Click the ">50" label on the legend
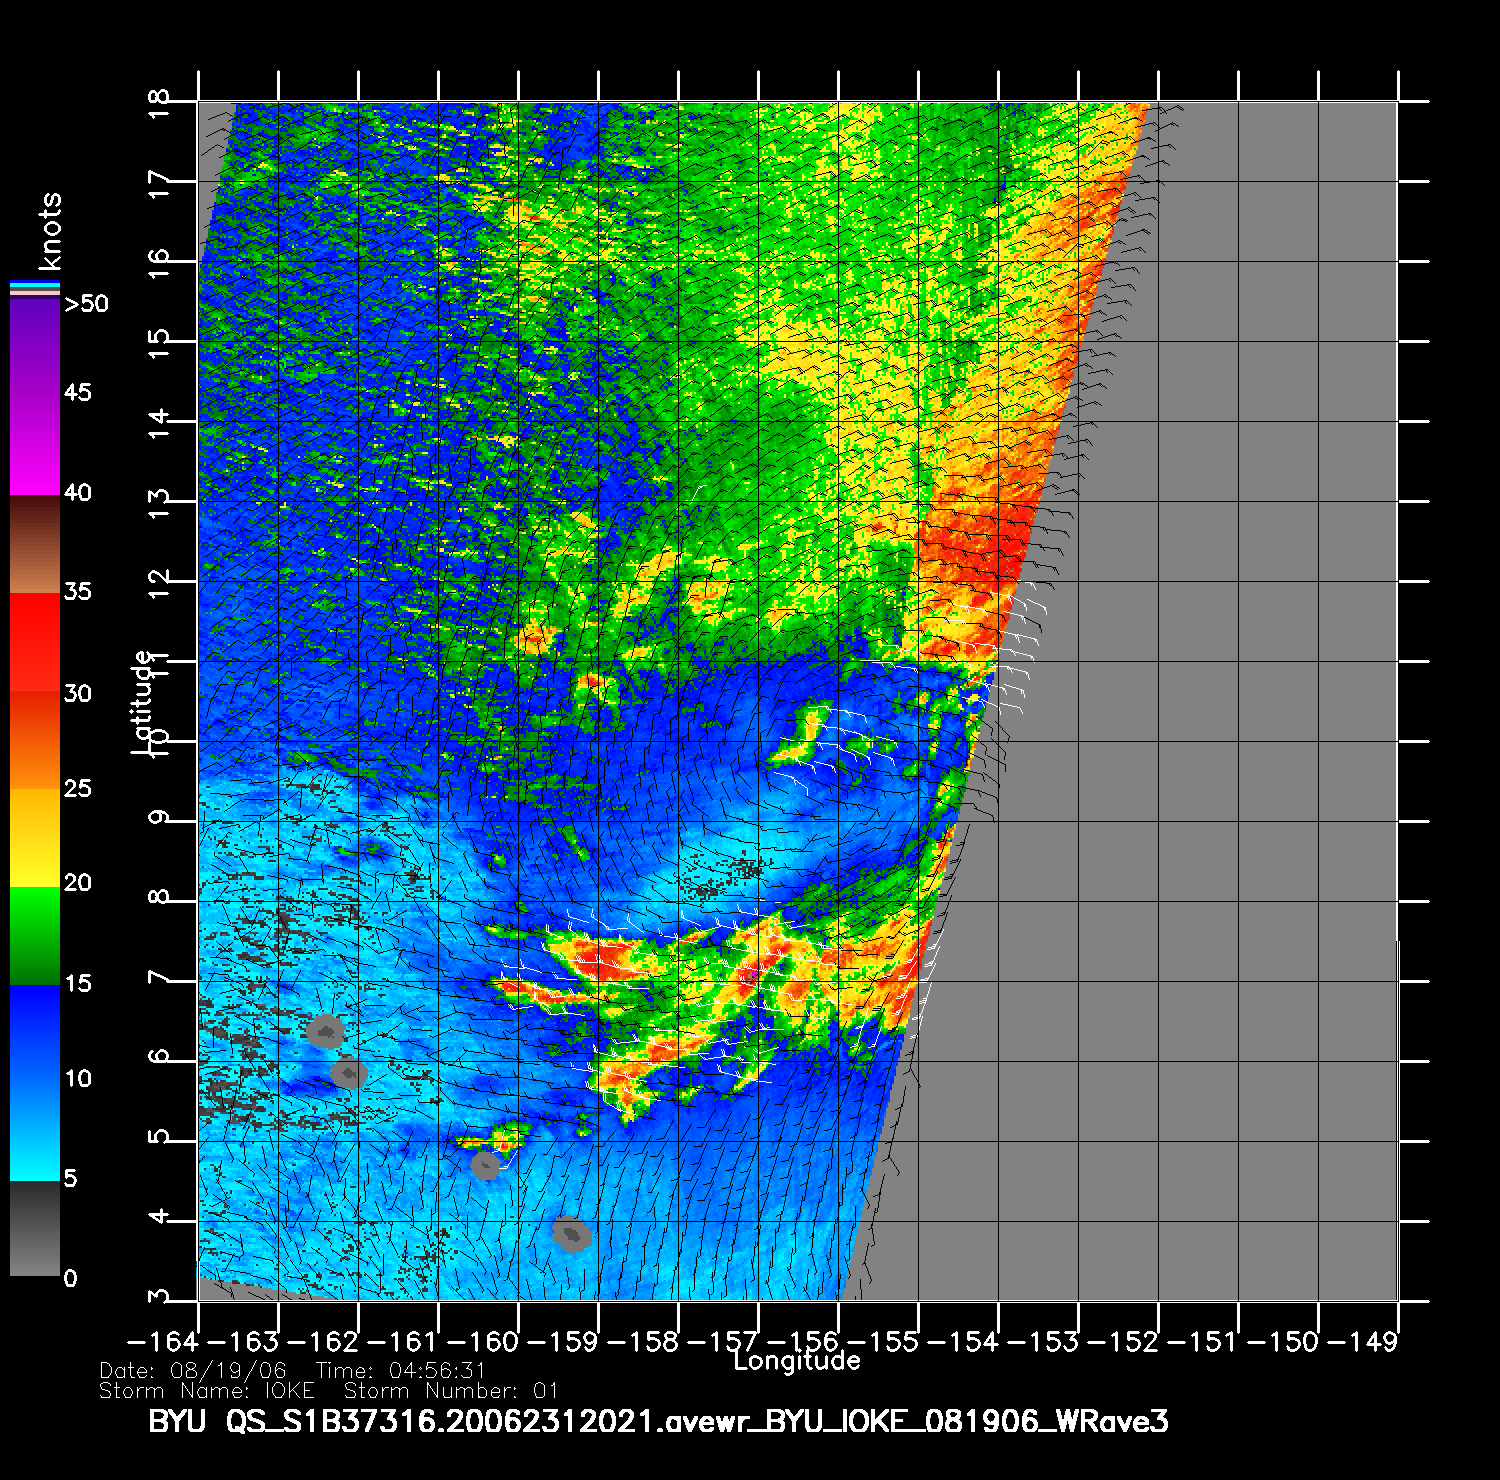 click(x=86, y=304)
